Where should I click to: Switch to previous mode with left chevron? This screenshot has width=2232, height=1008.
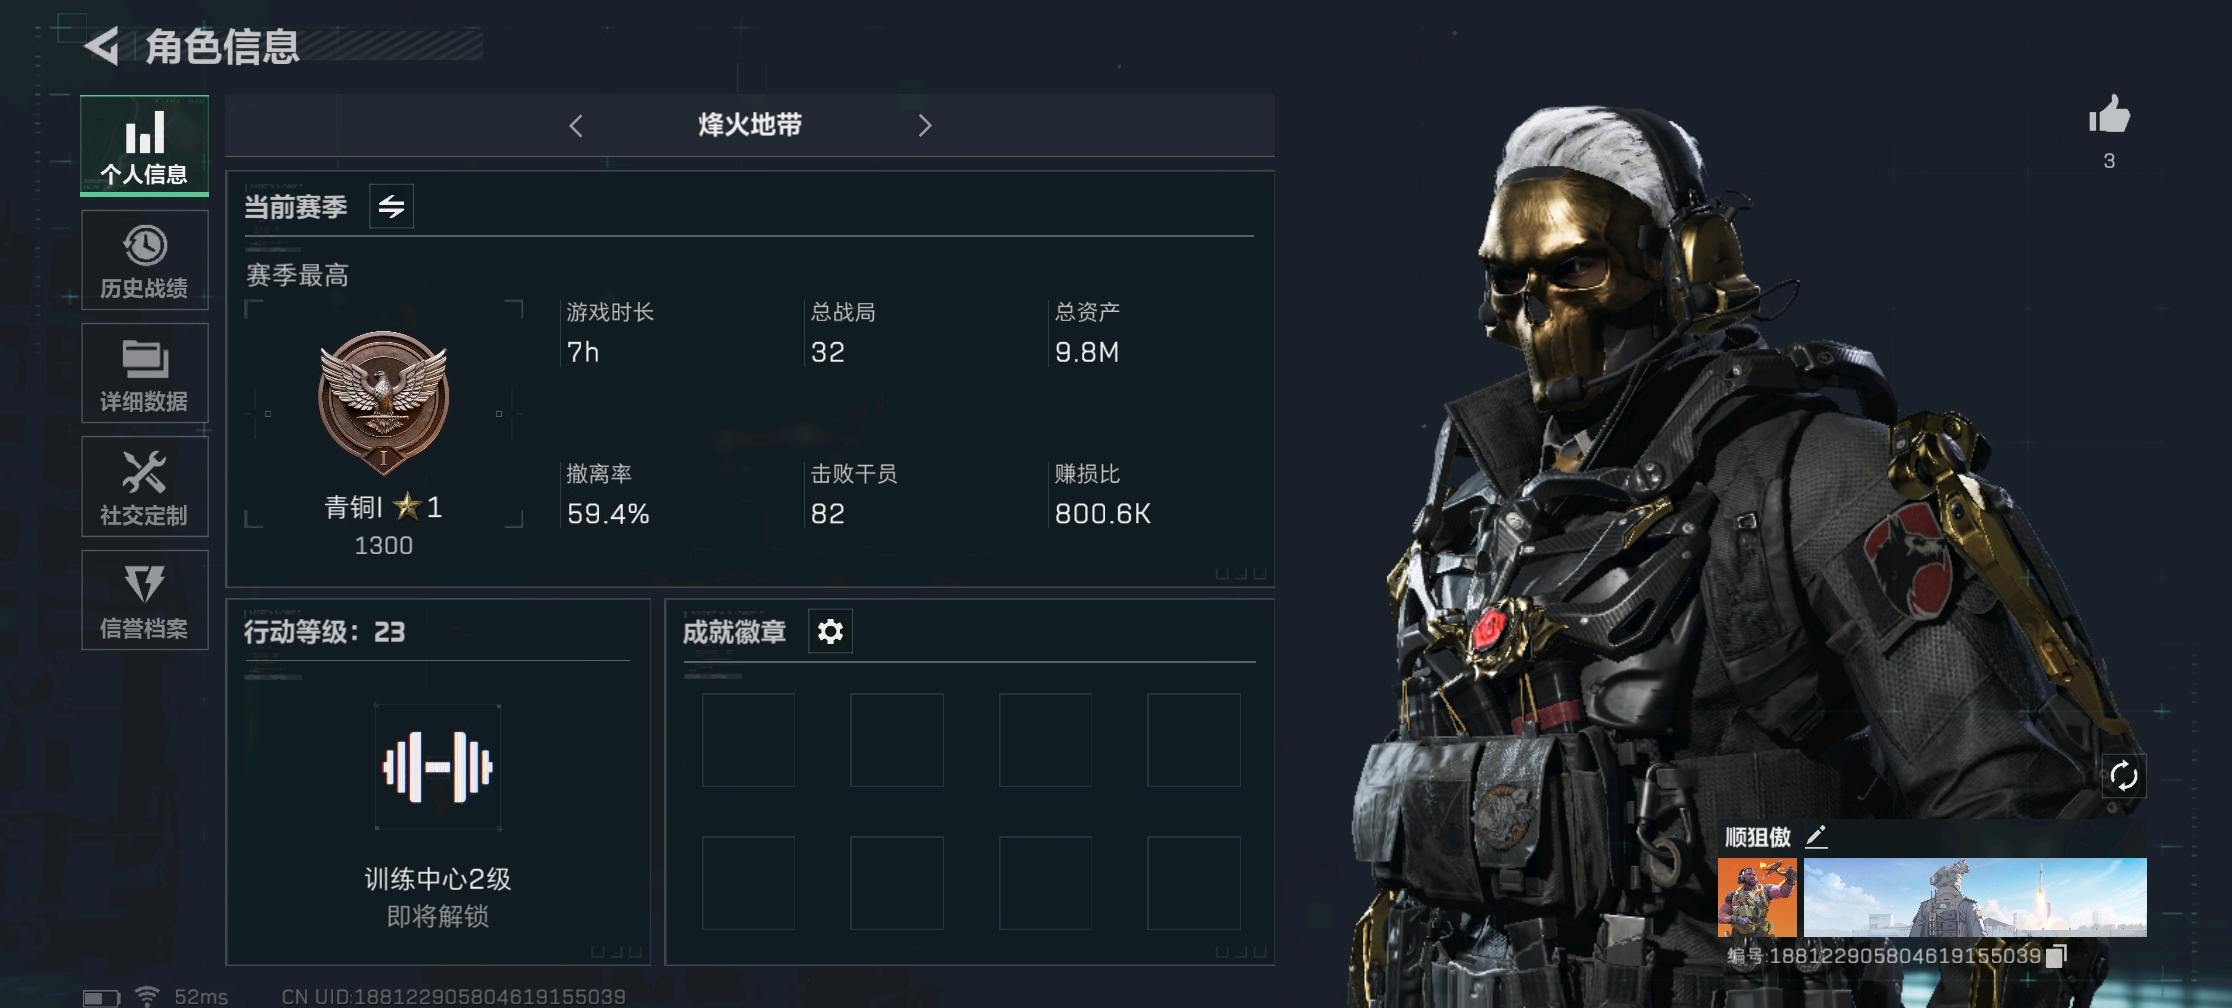pyautogui.click(x=576, y=126)
